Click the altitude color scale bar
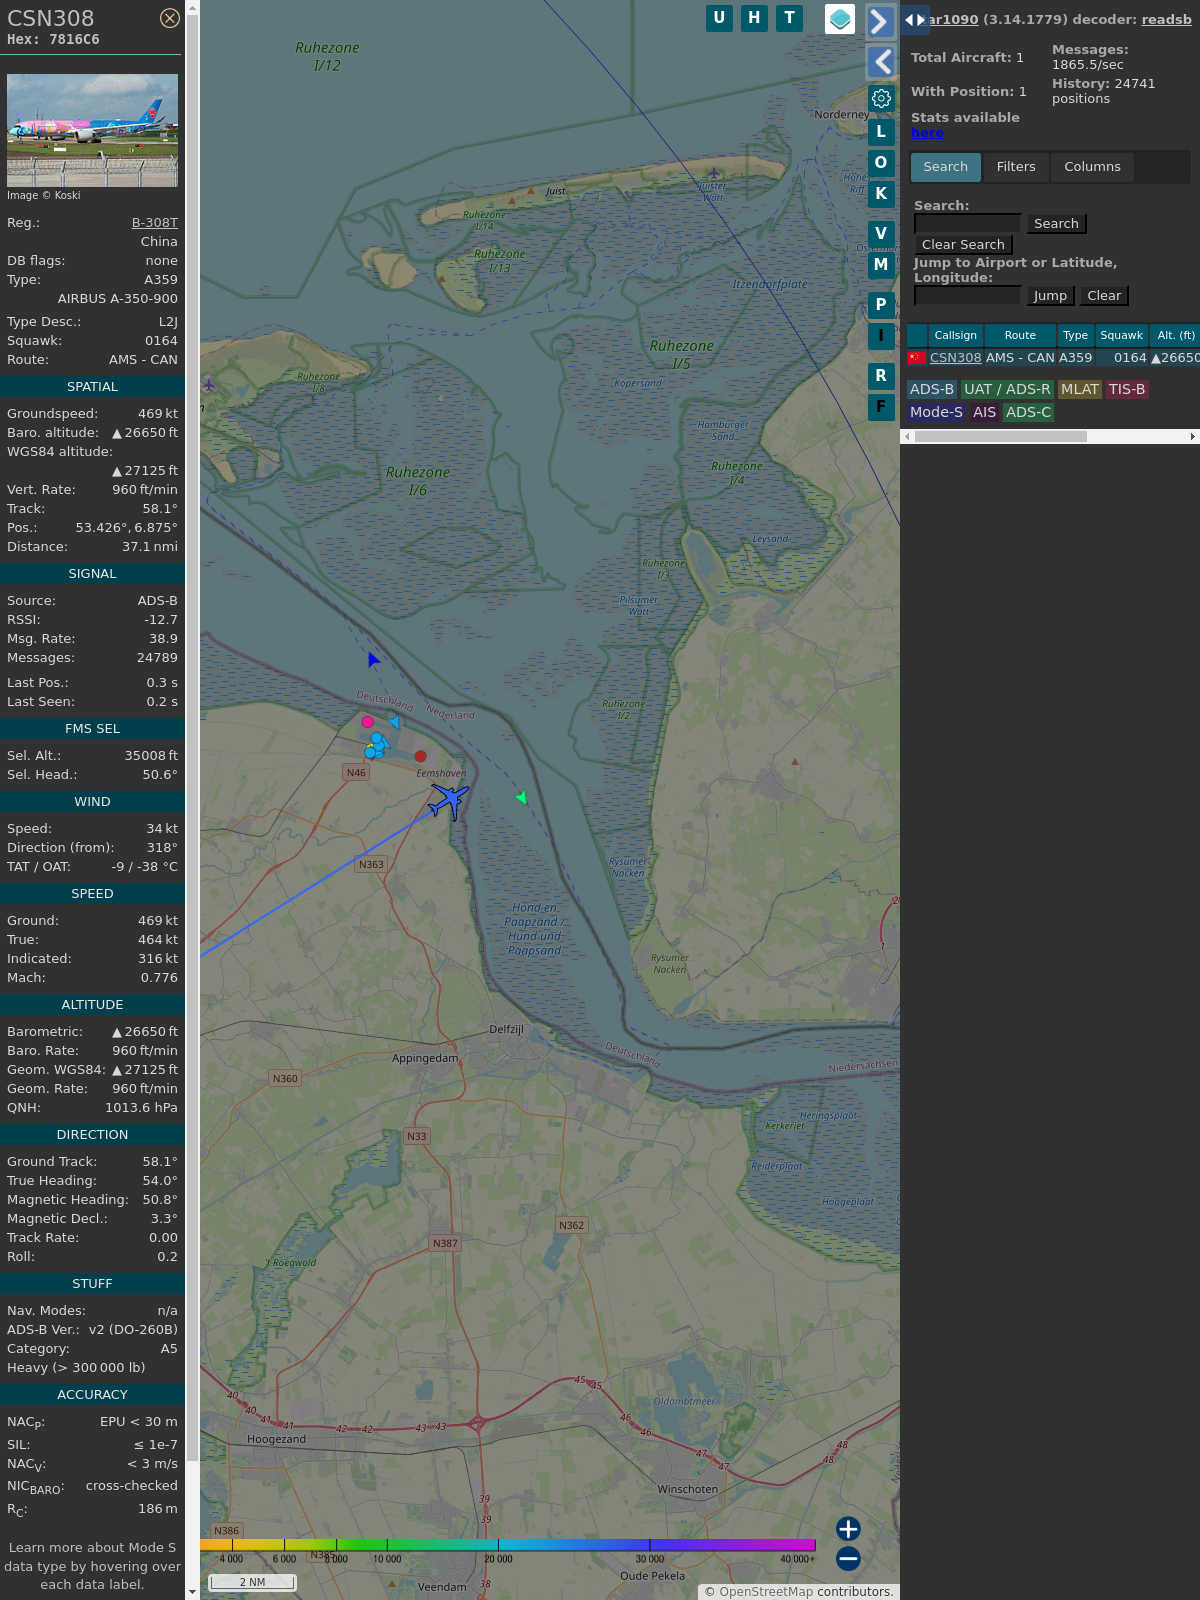 508,1545
